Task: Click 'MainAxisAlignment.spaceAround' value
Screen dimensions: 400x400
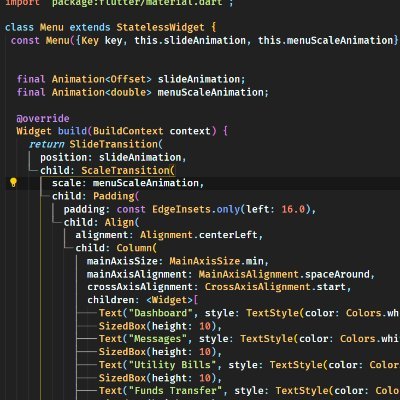Action: (284, 274)
